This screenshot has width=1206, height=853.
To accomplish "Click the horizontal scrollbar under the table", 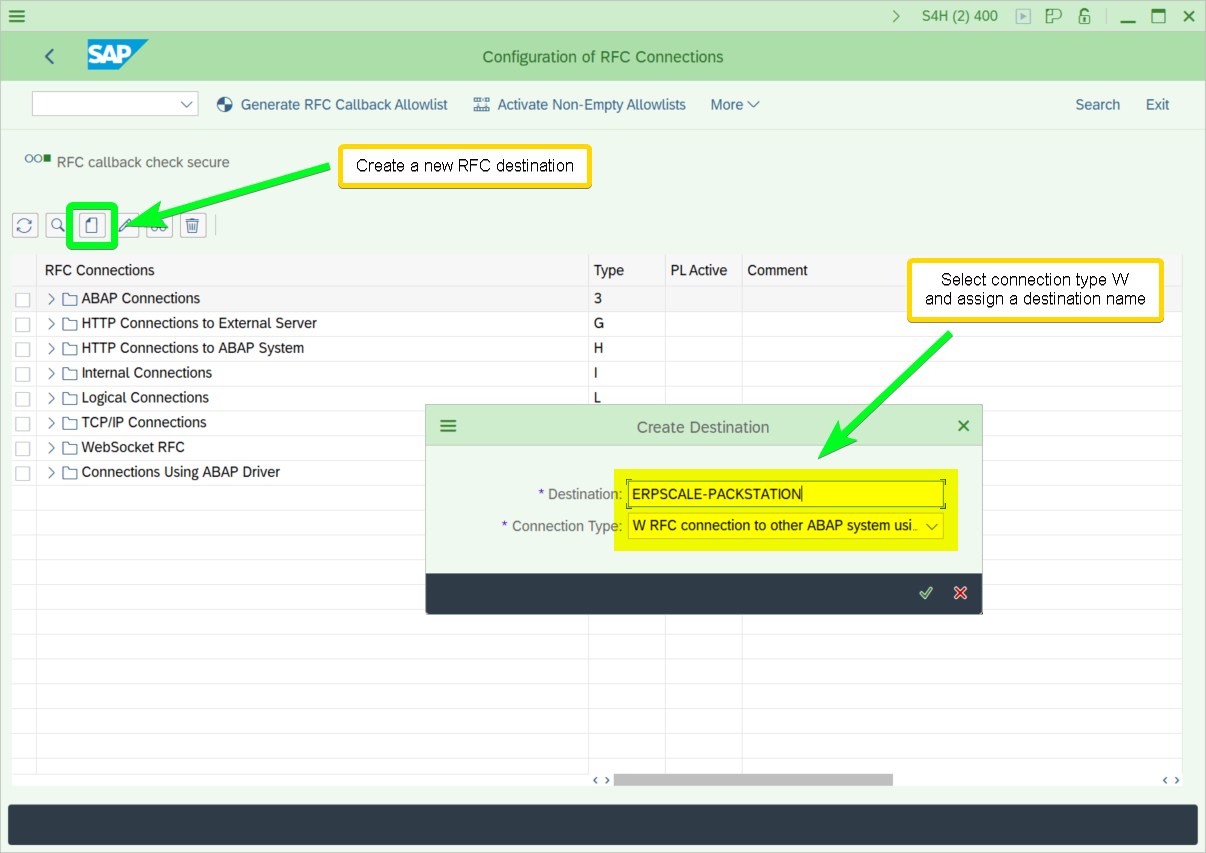I will [x=752, y=780].
